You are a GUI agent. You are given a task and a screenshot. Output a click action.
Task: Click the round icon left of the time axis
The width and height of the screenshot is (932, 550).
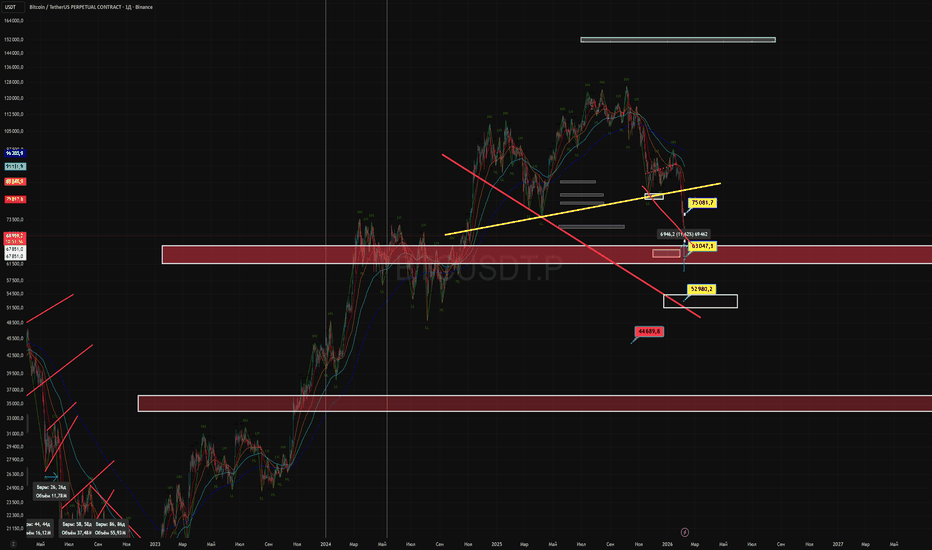(13, 544)
